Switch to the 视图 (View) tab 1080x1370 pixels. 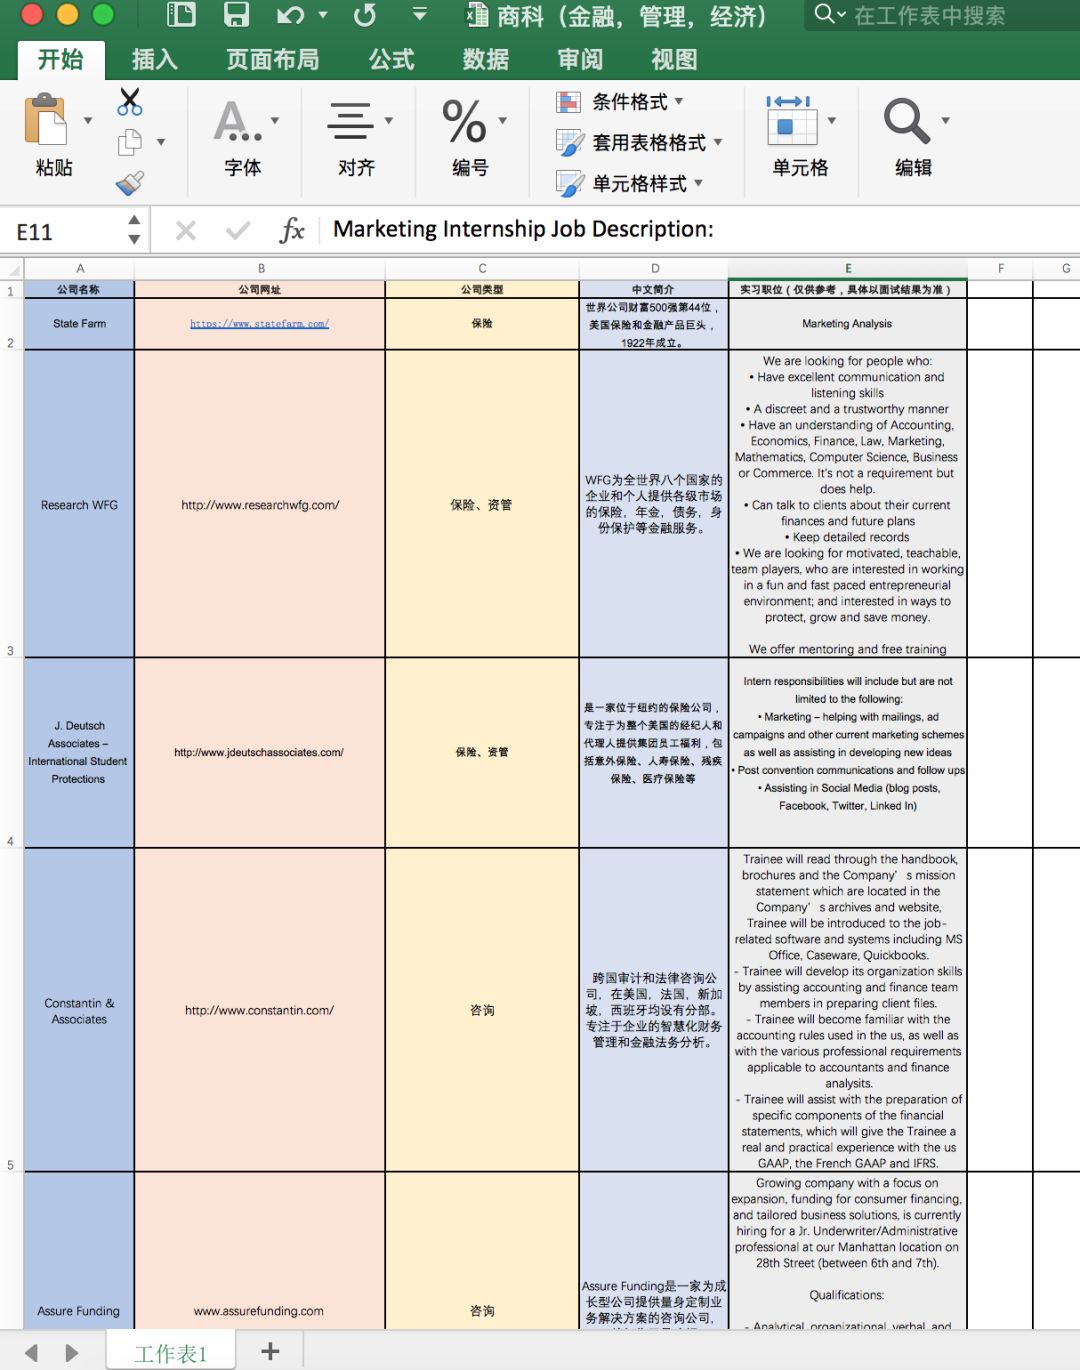coord(675,60)
